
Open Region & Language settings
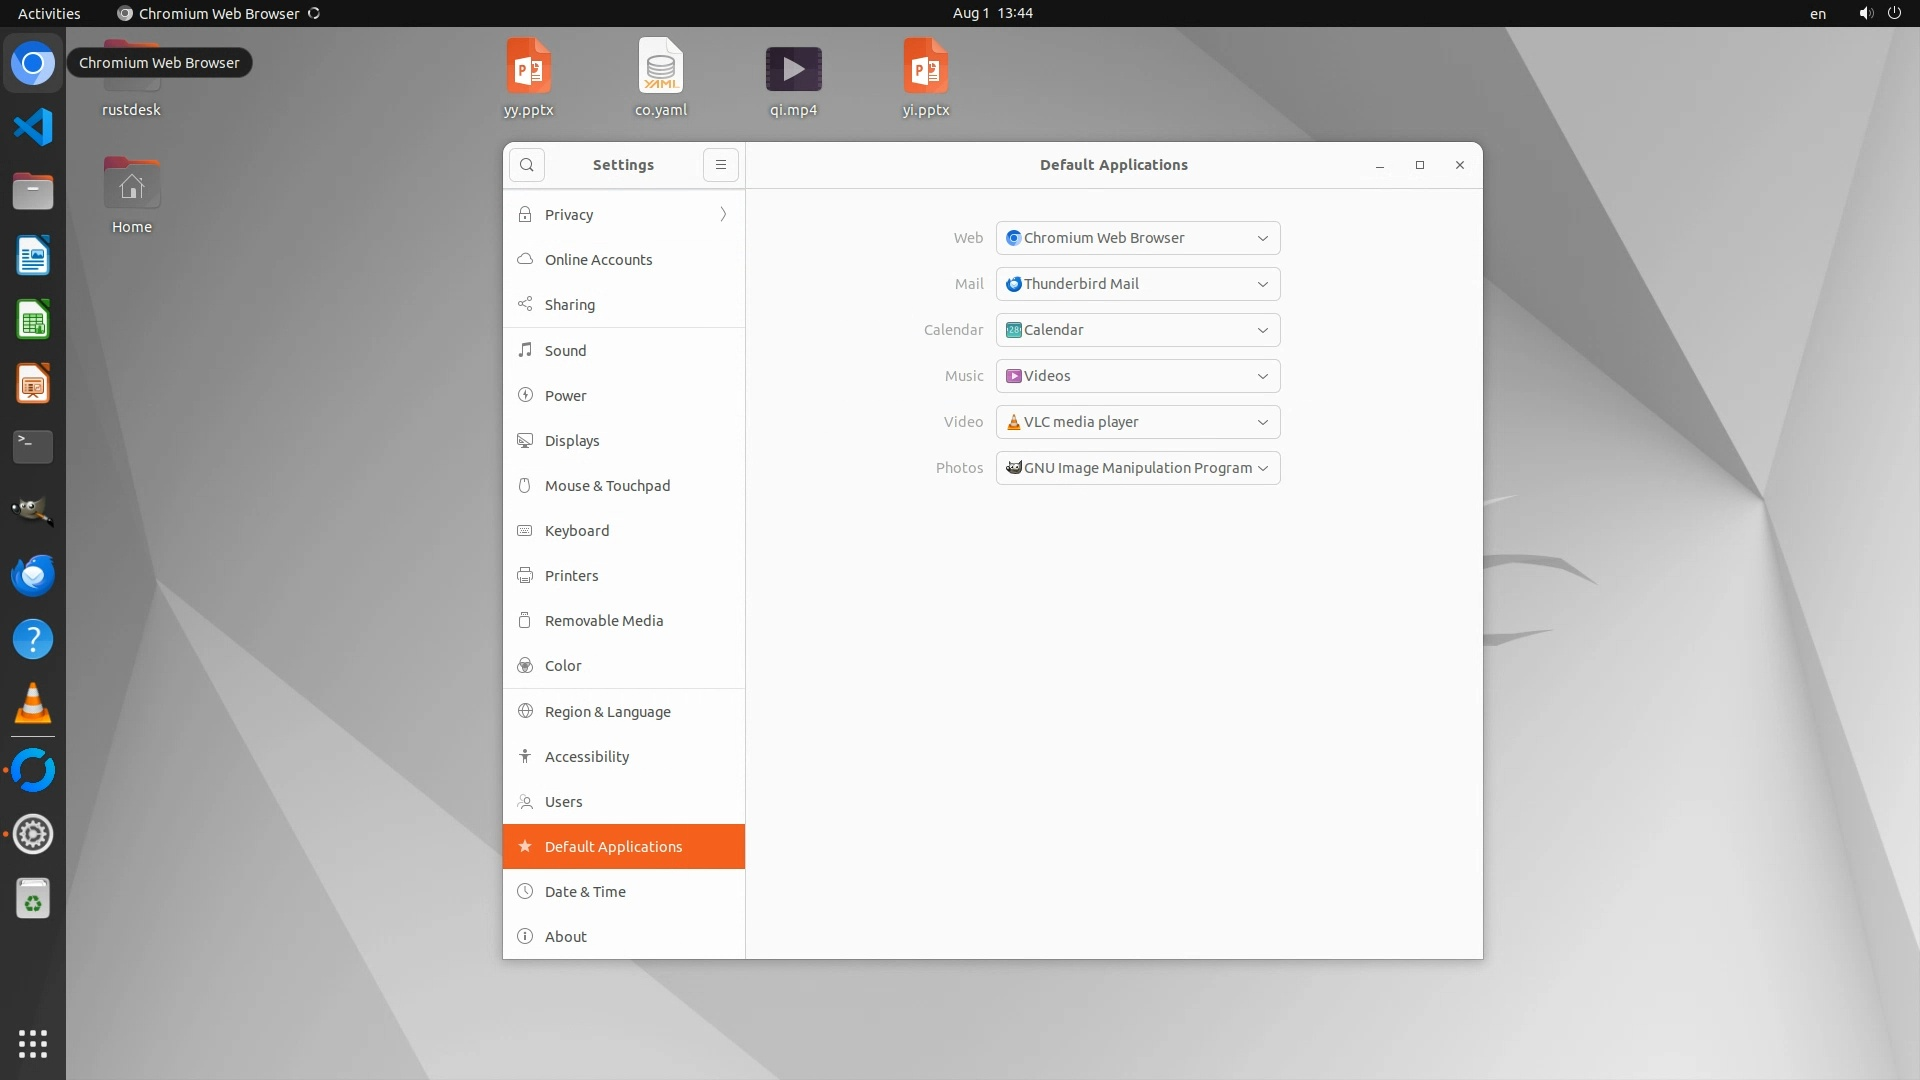tap(607, 712)
